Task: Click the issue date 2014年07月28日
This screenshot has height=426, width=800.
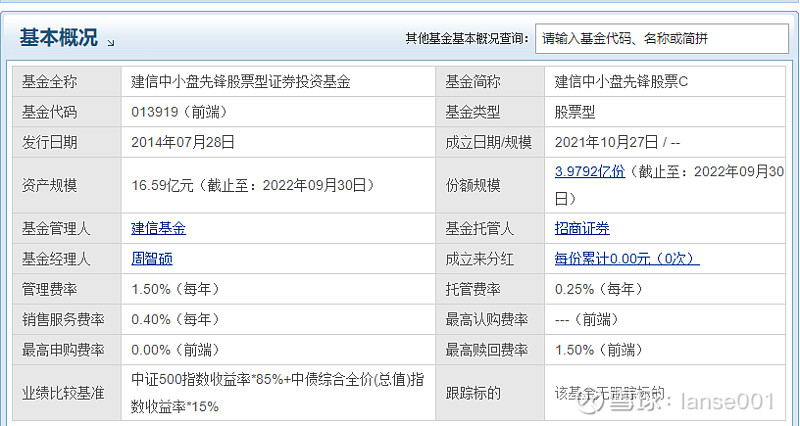Action: point(183,142)
